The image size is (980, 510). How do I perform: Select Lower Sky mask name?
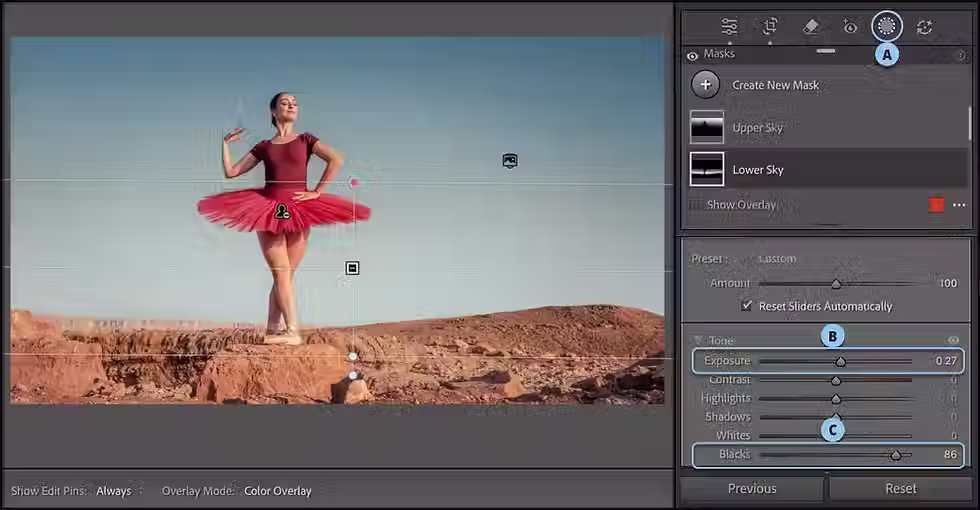coord(758,169)
